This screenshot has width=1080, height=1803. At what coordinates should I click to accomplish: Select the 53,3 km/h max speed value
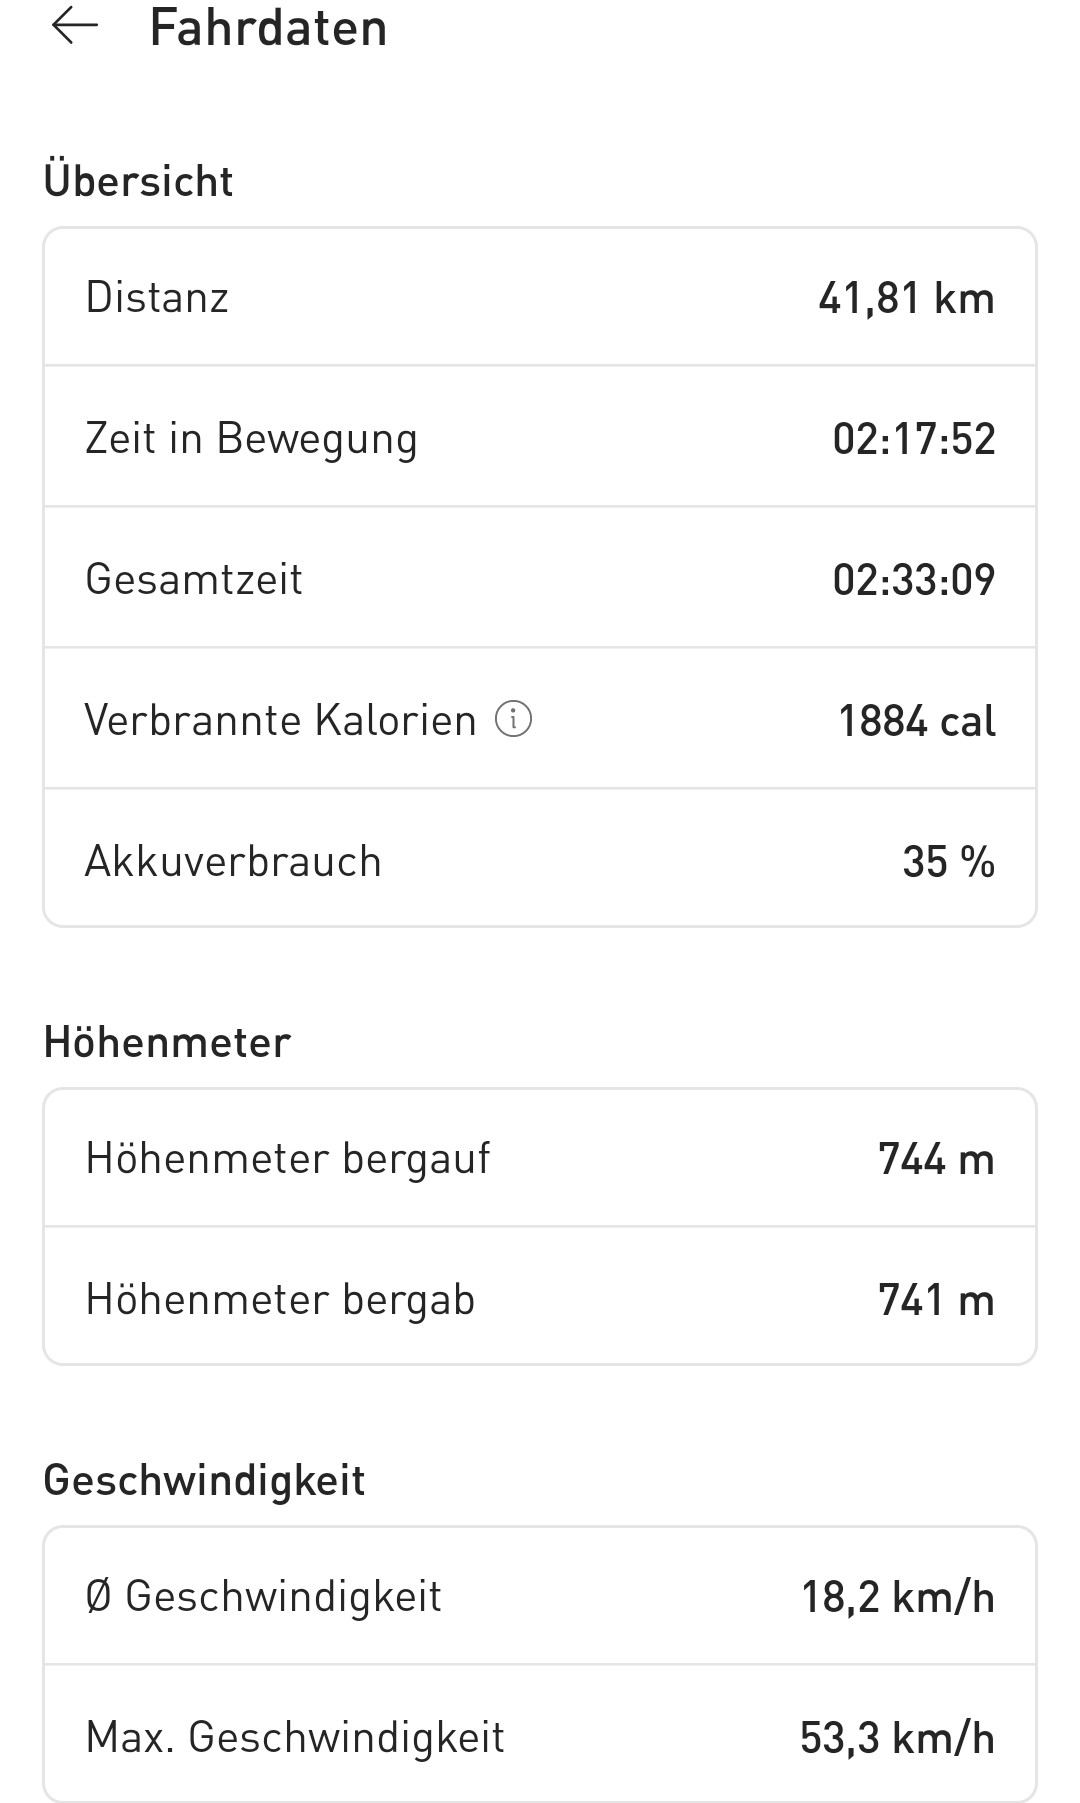pyautogui.click(x=897, y=1738)
